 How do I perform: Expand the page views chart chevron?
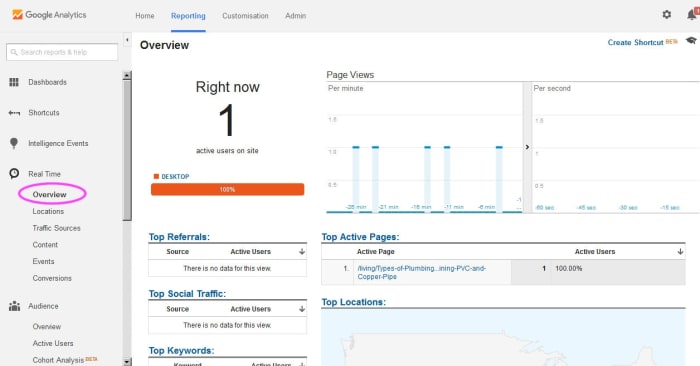(x=527, y=147)
